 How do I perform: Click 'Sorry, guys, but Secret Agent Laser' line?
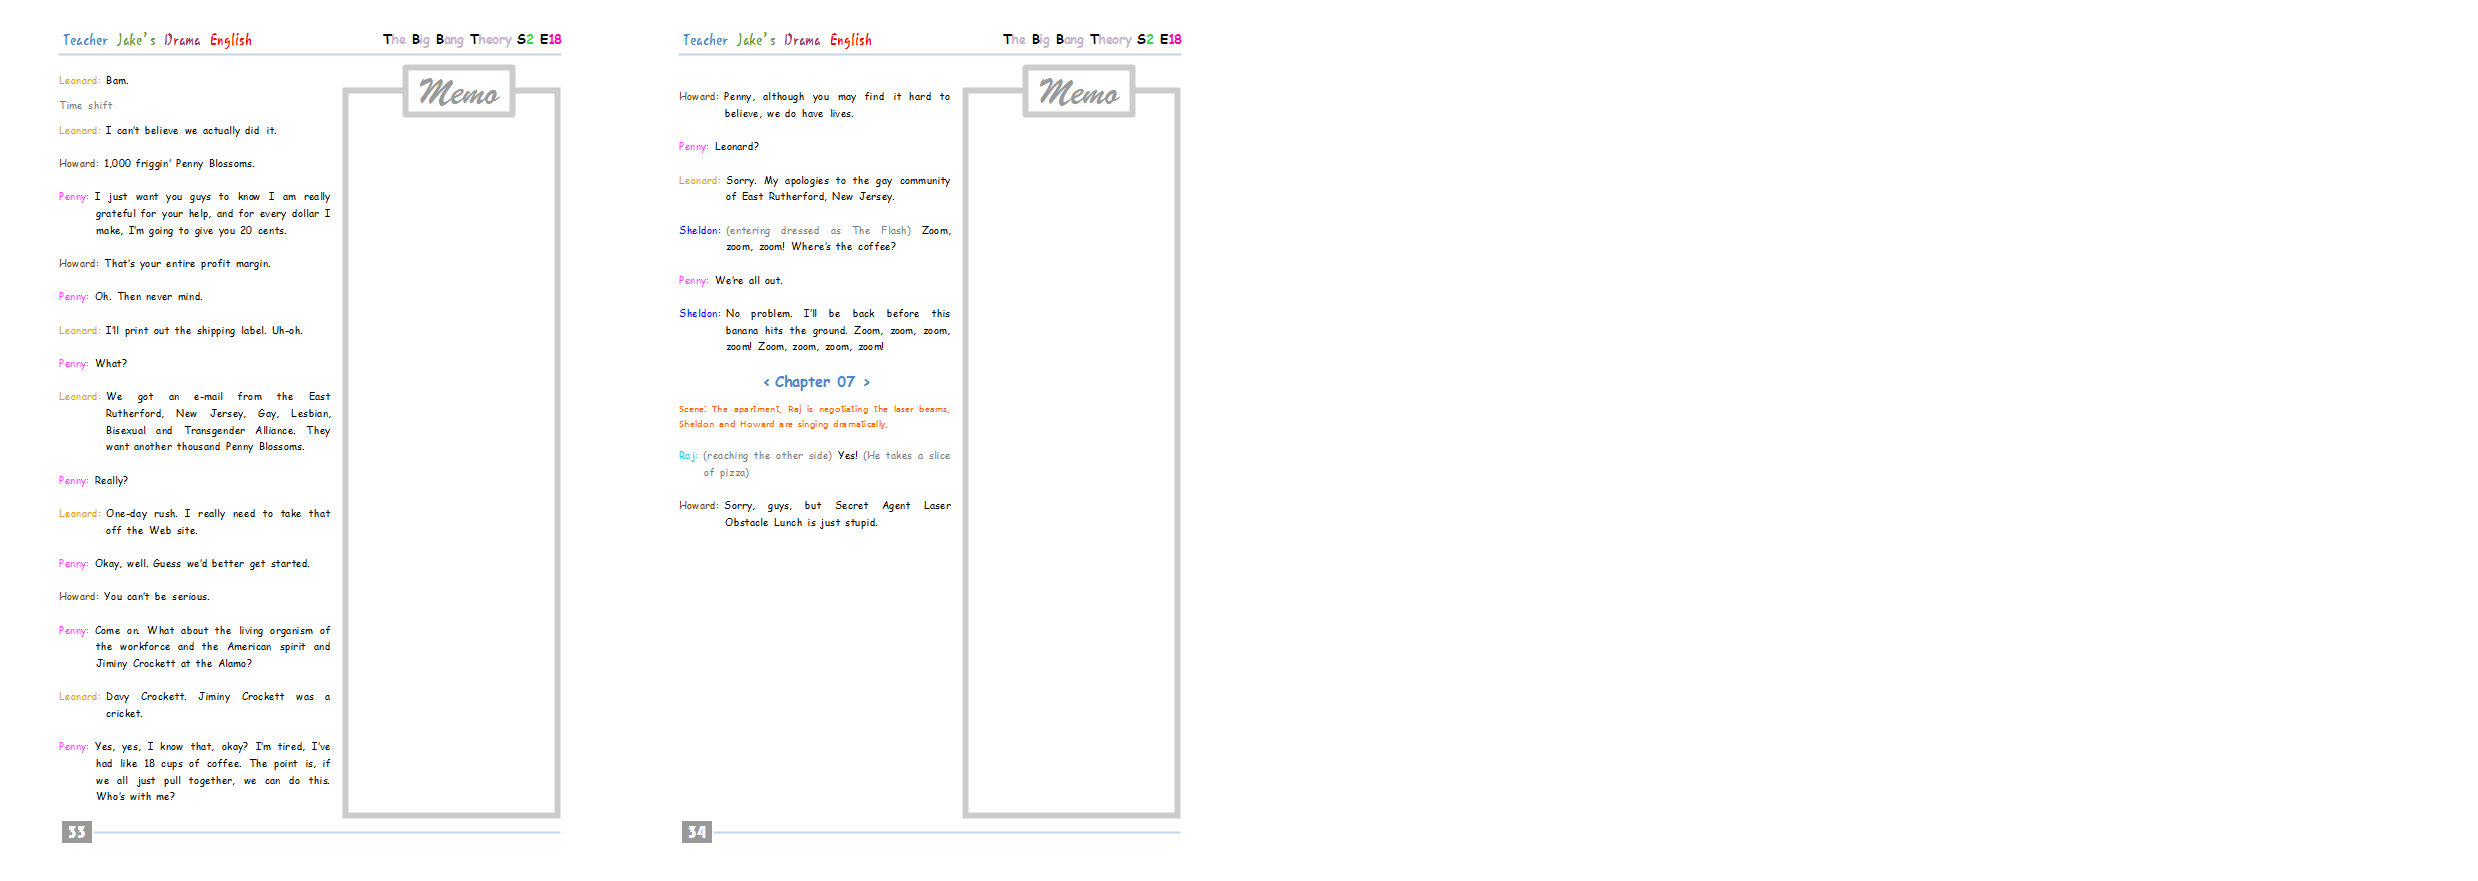click(837, 506)
